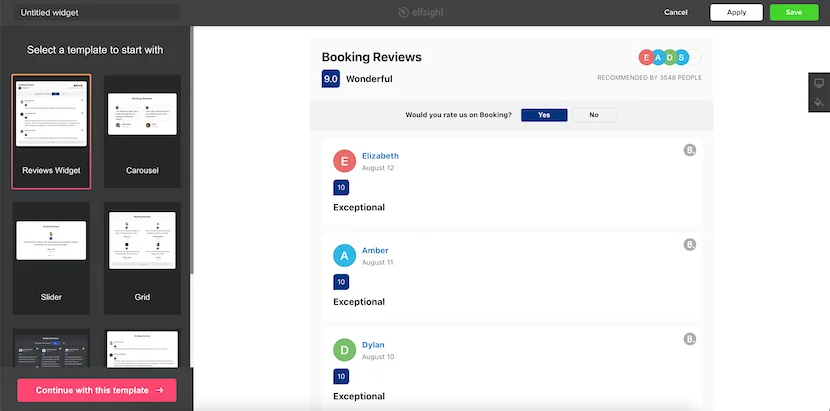
Task: Click Elizabeth's red E avatar in review
Action: pos(345,161)
